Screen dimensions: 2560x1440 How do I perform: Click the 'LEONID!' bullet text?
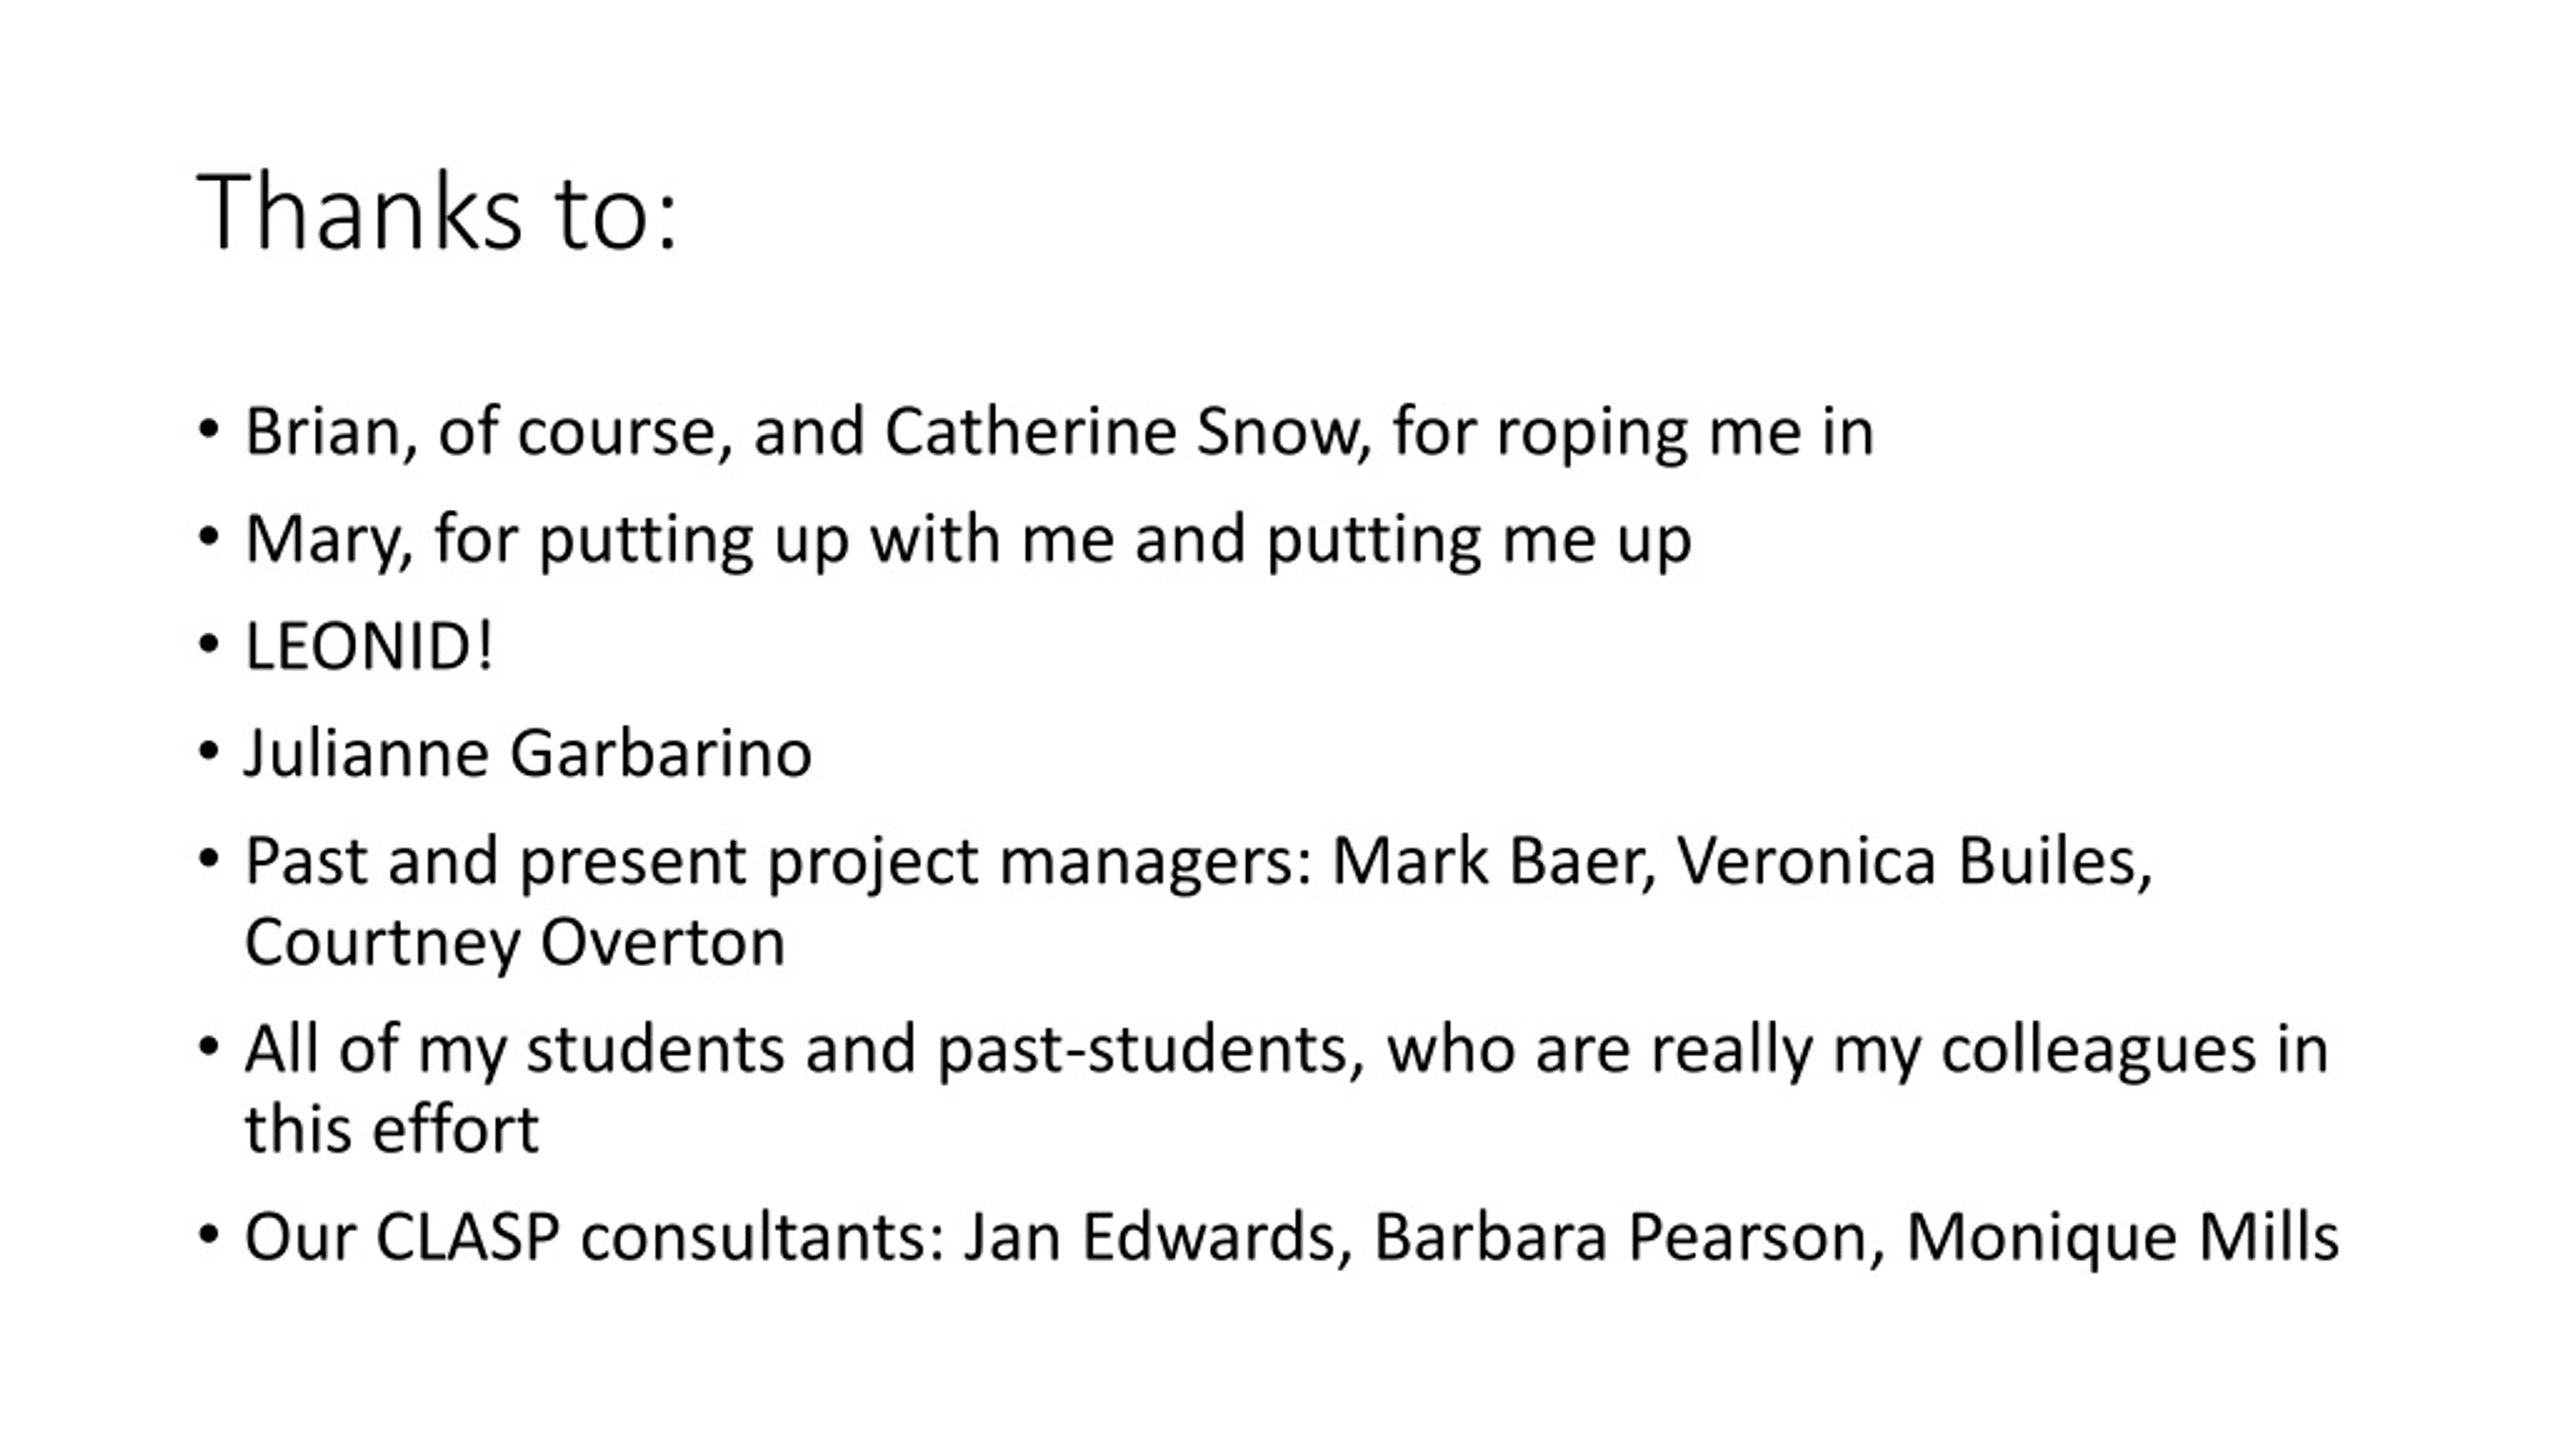(369, 646)
